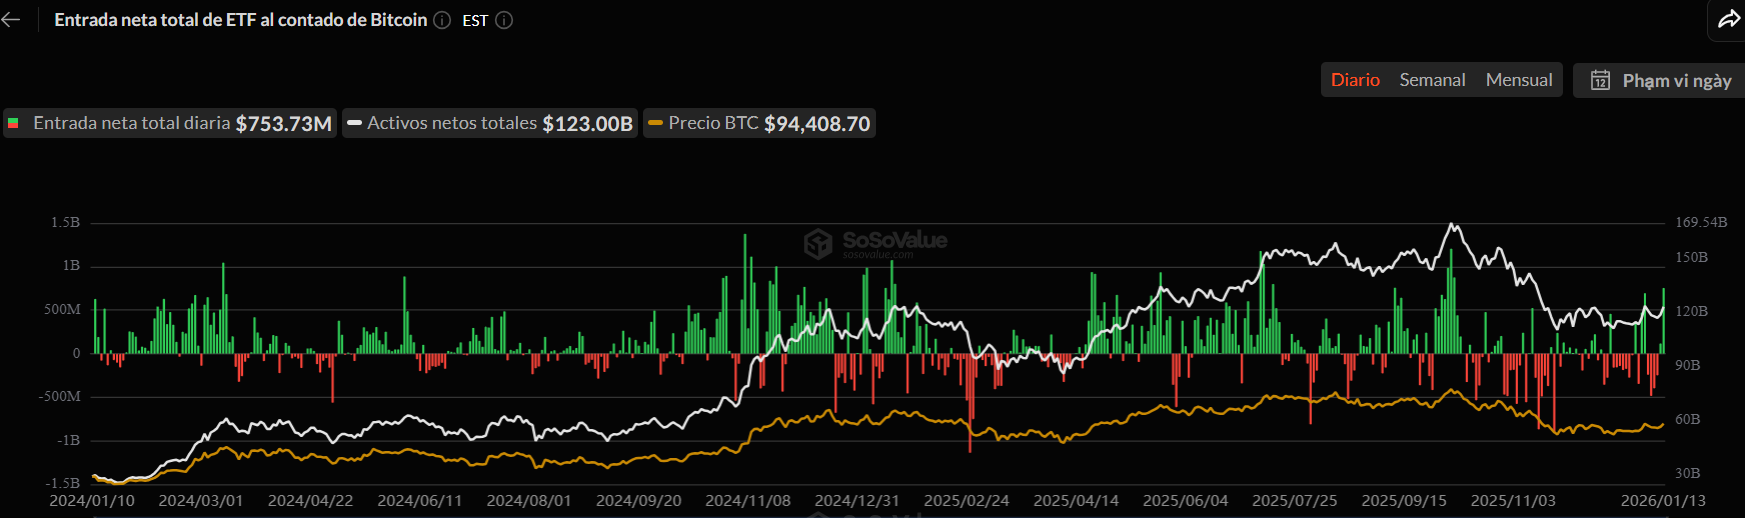Click the 2024/11/08 date axis label
Viewport: 1745px width, 518px height.
tap(747, 500)
